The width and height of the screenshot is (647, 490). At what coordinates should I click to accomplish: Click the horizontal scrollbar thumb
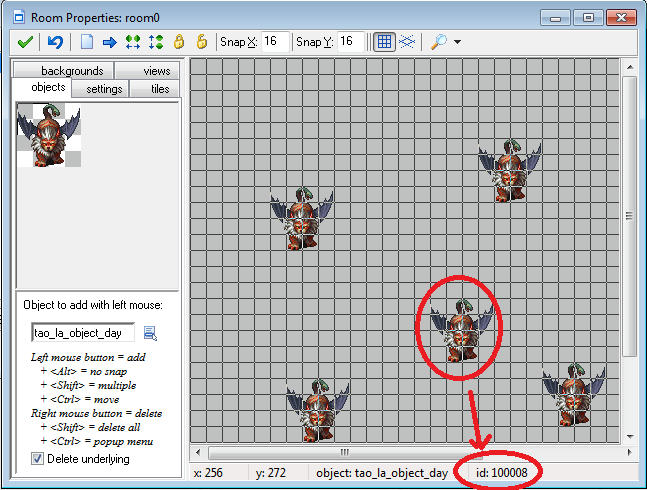point(345,452)
